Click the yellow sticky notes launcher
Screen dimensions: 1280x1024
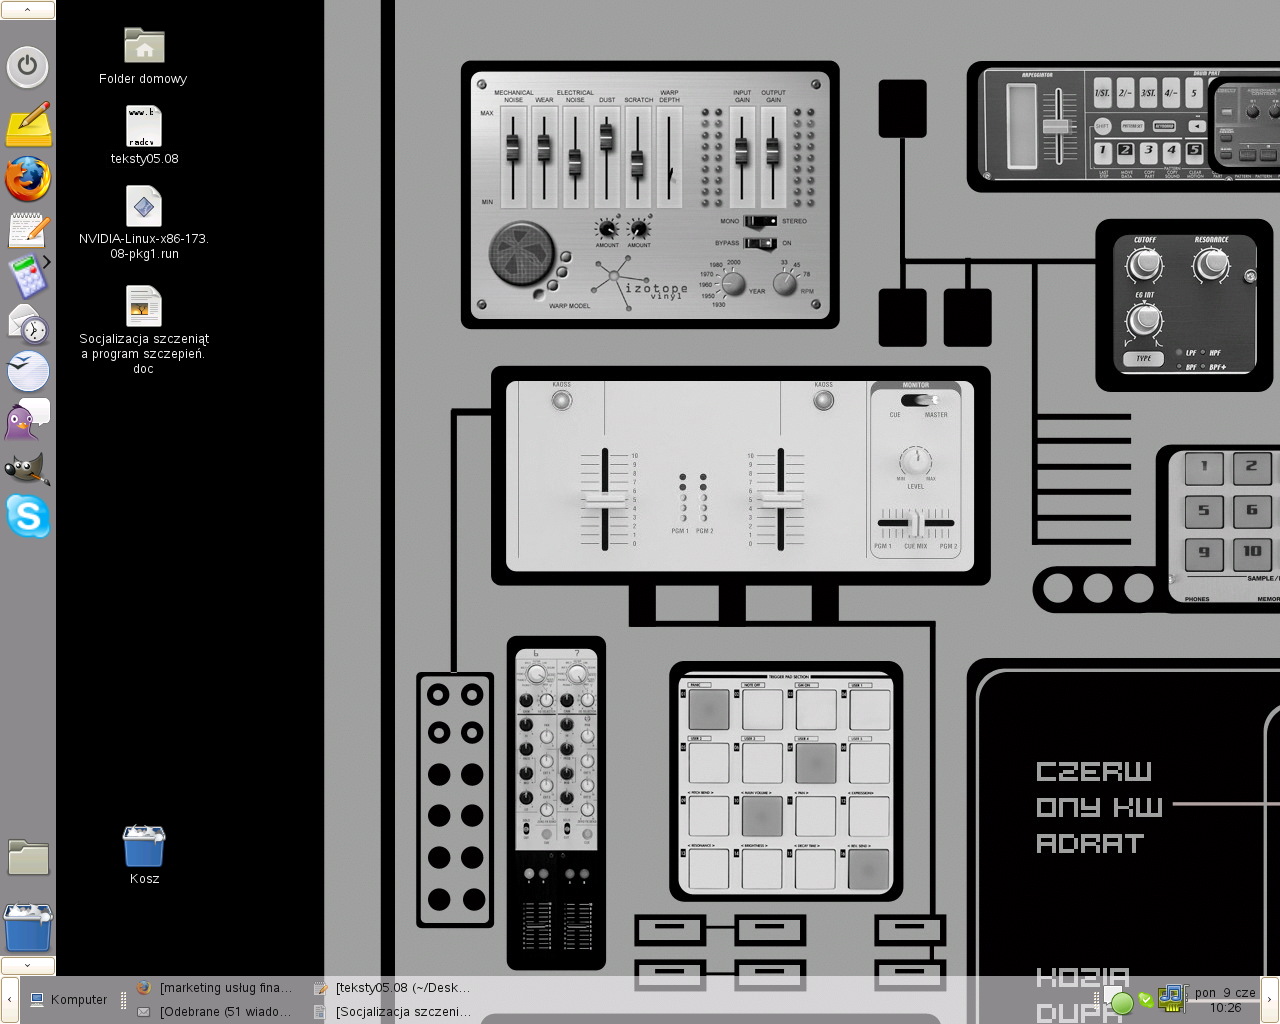click(28, 125)
